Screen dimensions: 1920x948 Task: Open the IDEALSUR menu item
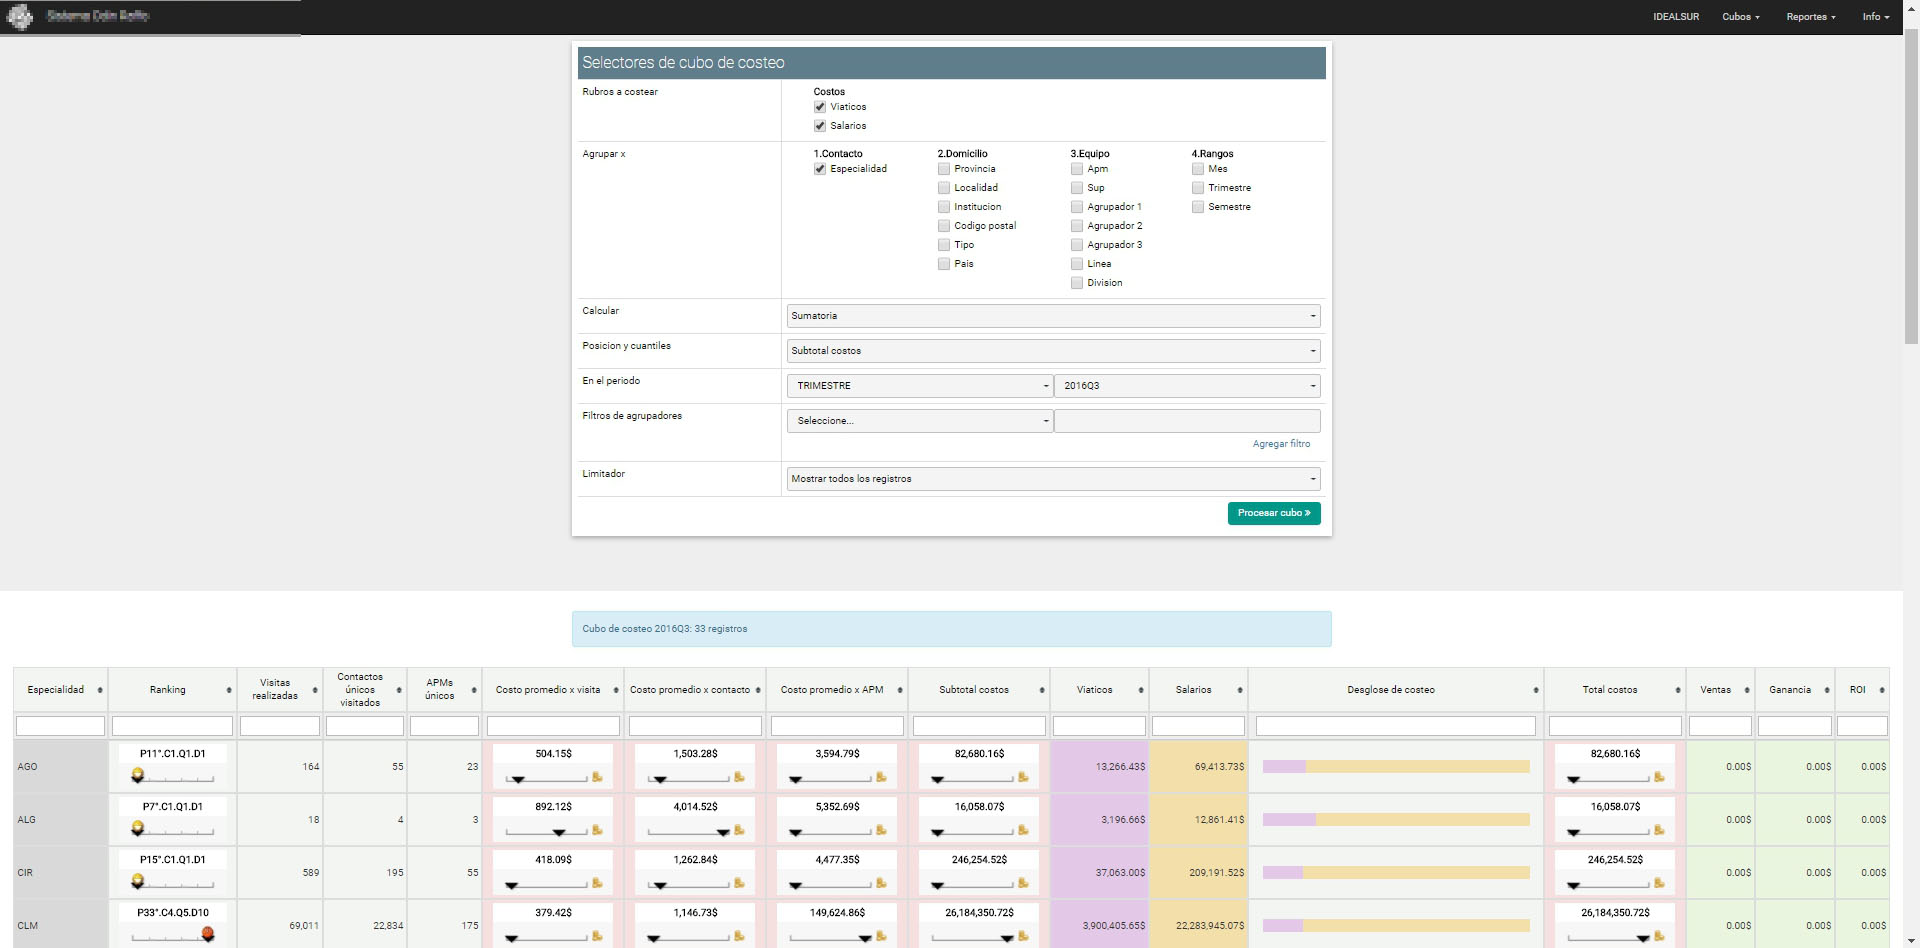click(x=1676, y=17)
